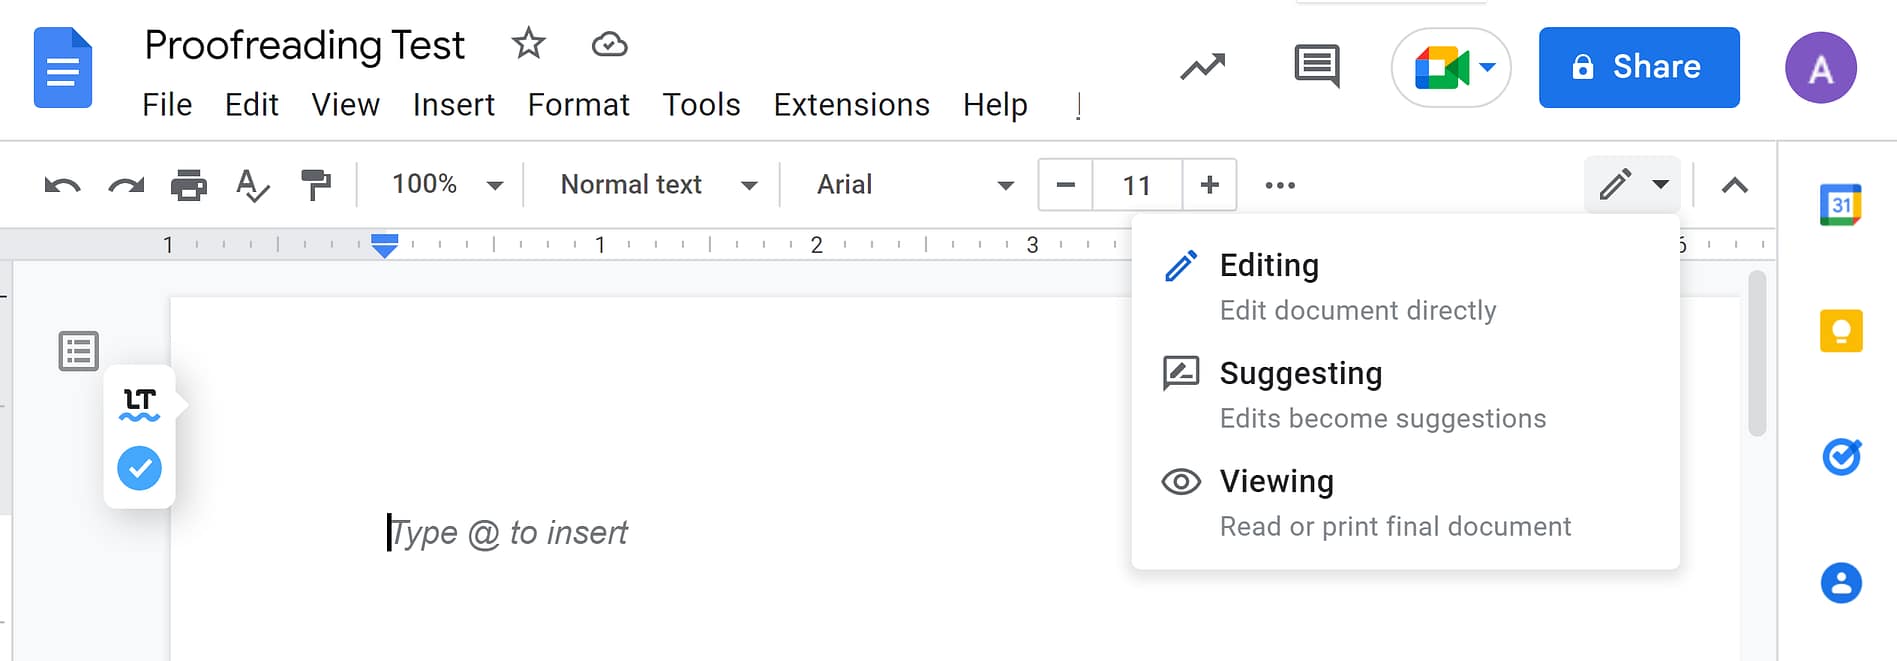
Task: Open the Format menu
Action: pos(578,104)
